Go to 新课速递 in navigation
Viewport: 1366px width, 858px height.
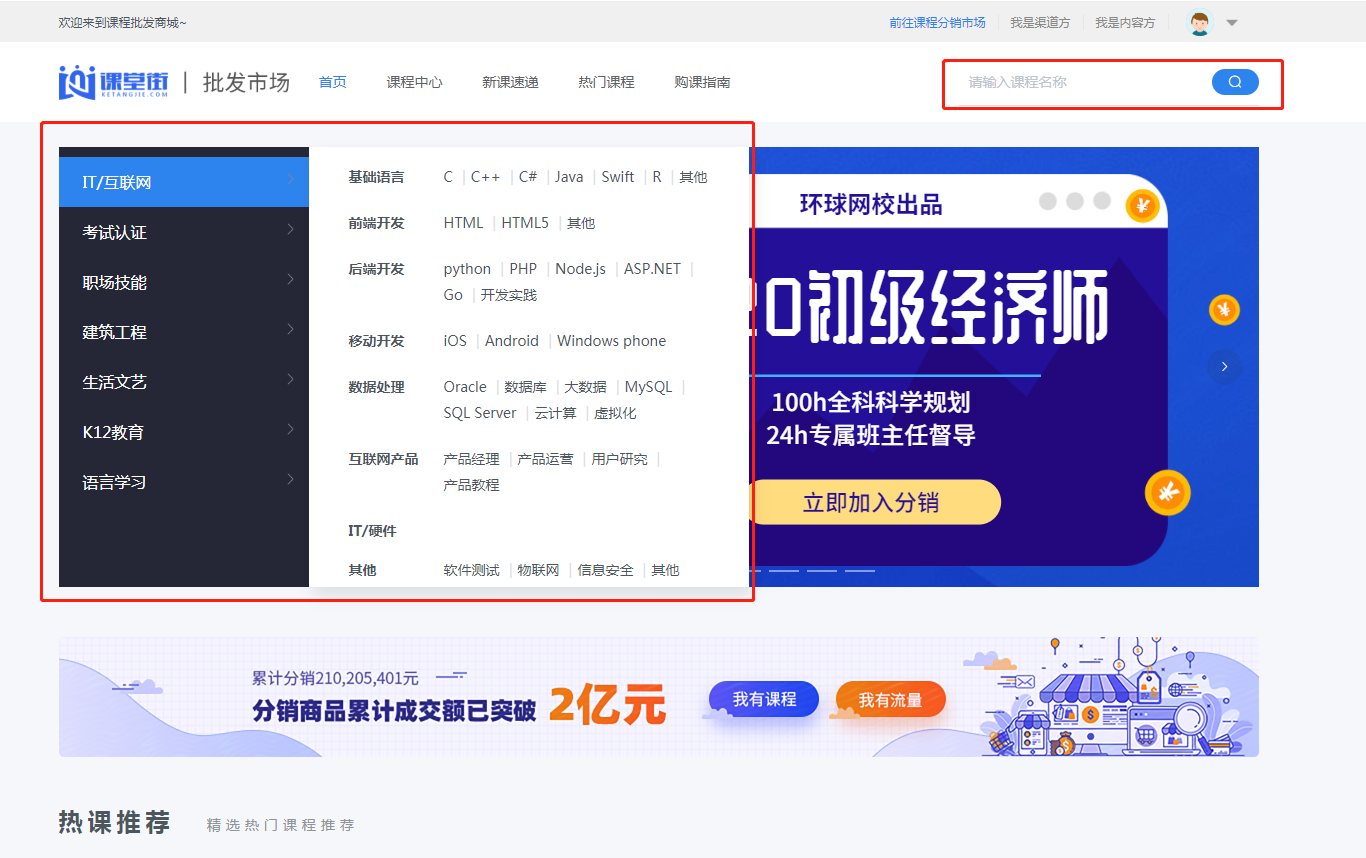[x=510, y=82]
